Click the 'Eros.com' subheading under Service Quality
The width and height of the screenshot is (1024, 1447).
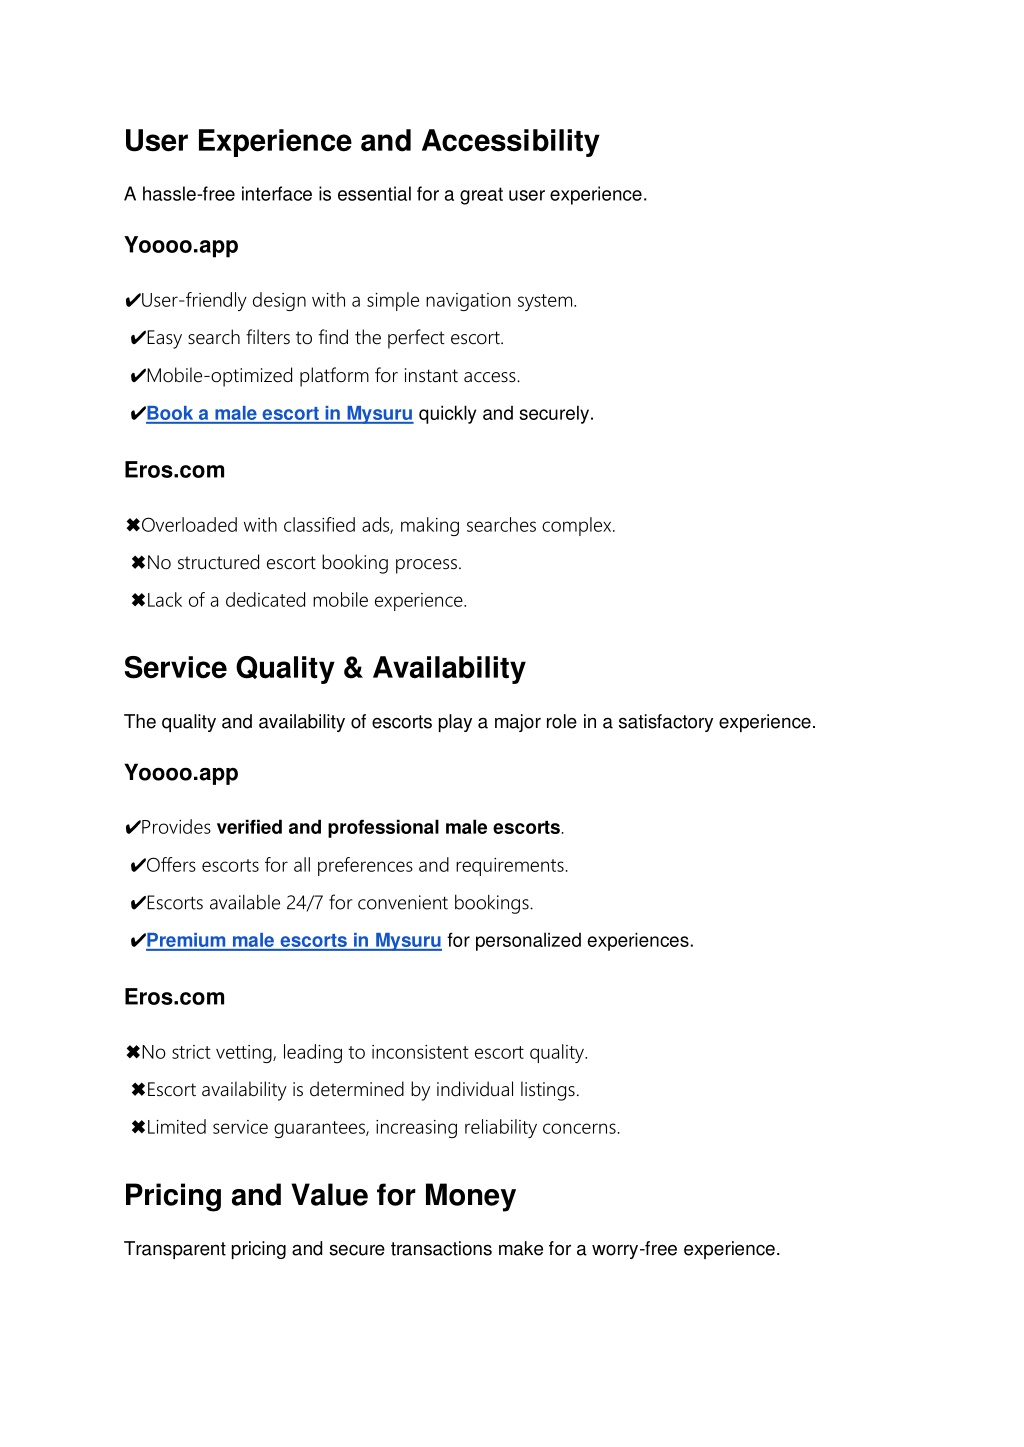174,997
